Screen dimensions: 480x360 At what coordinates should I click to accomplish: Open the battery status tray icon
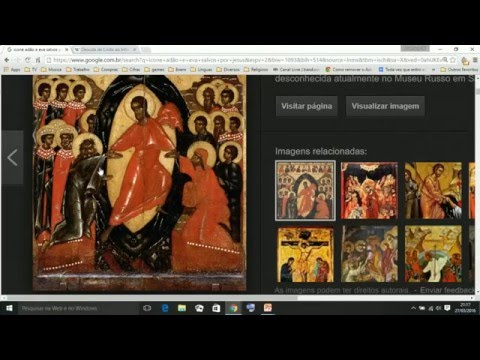[x=422, y=308]
